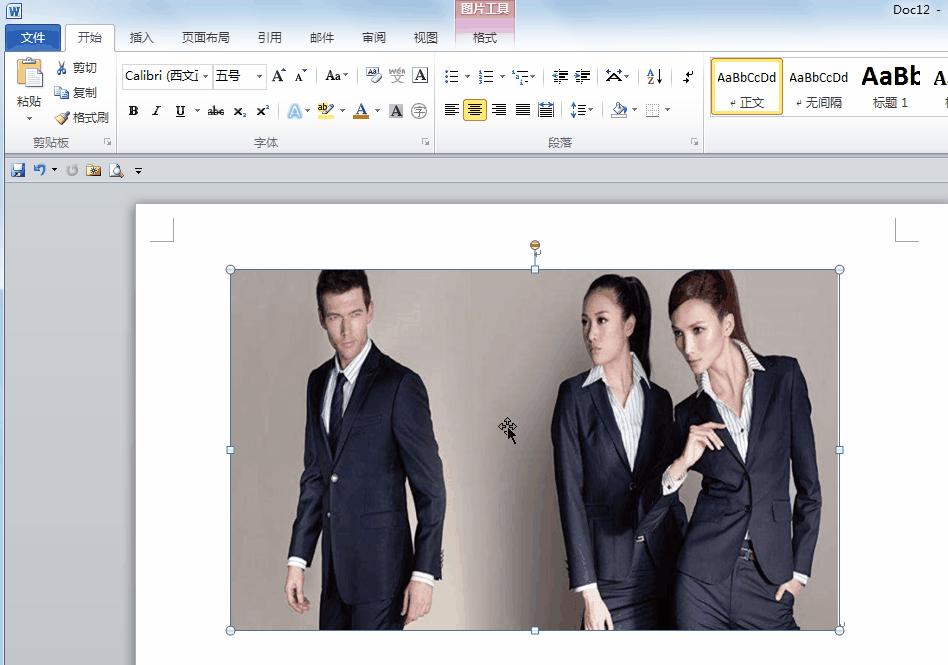The image size is (948, 665).
Task: Apply paragraph shading fill color
Action: tap(619, 109)
